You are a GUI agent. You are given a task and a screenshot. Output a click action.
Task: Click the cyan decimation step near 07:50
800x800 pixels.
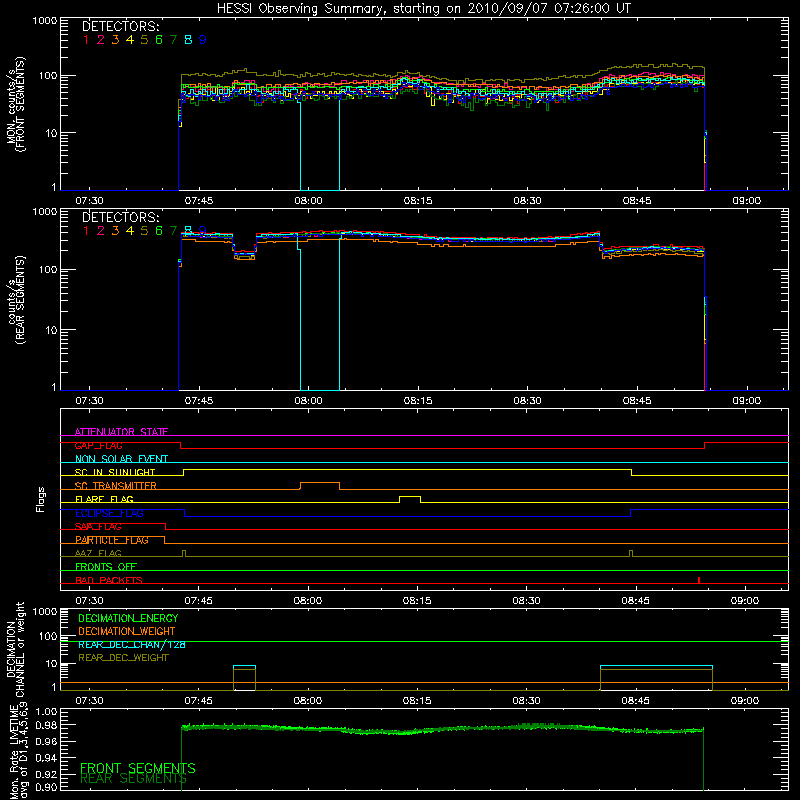click(244, 666)
